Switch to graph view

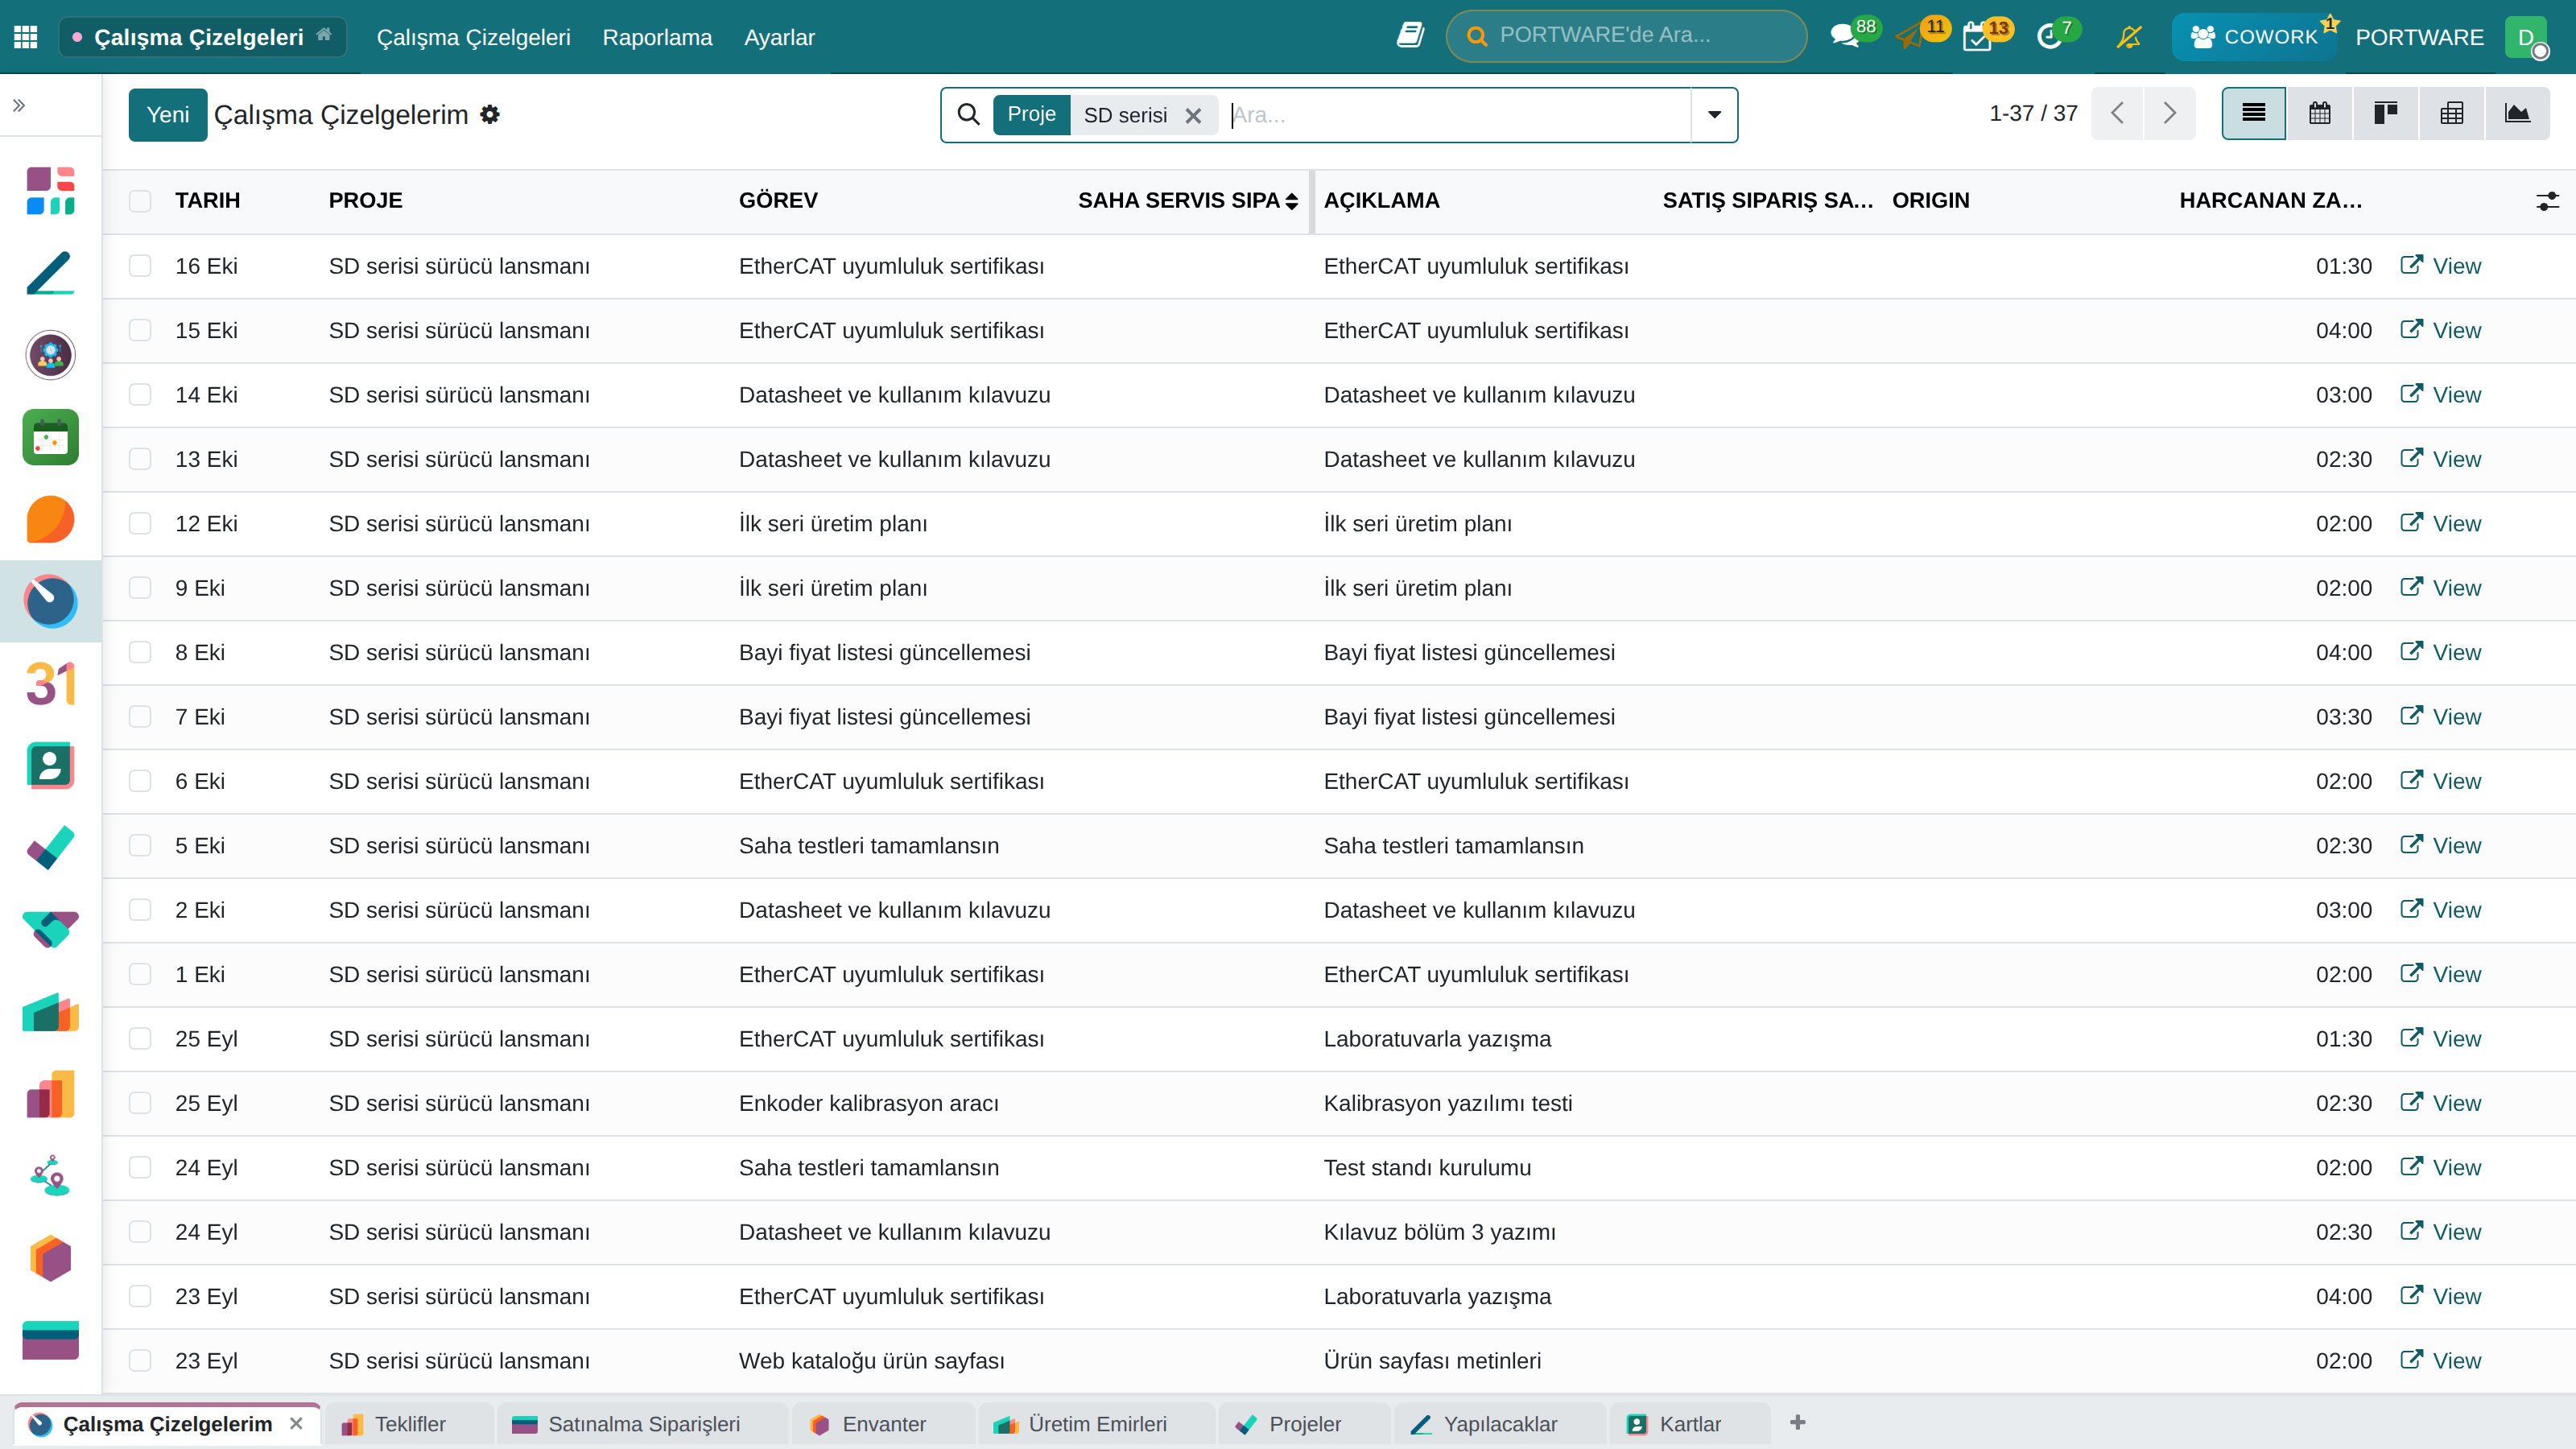point(2517,113)
